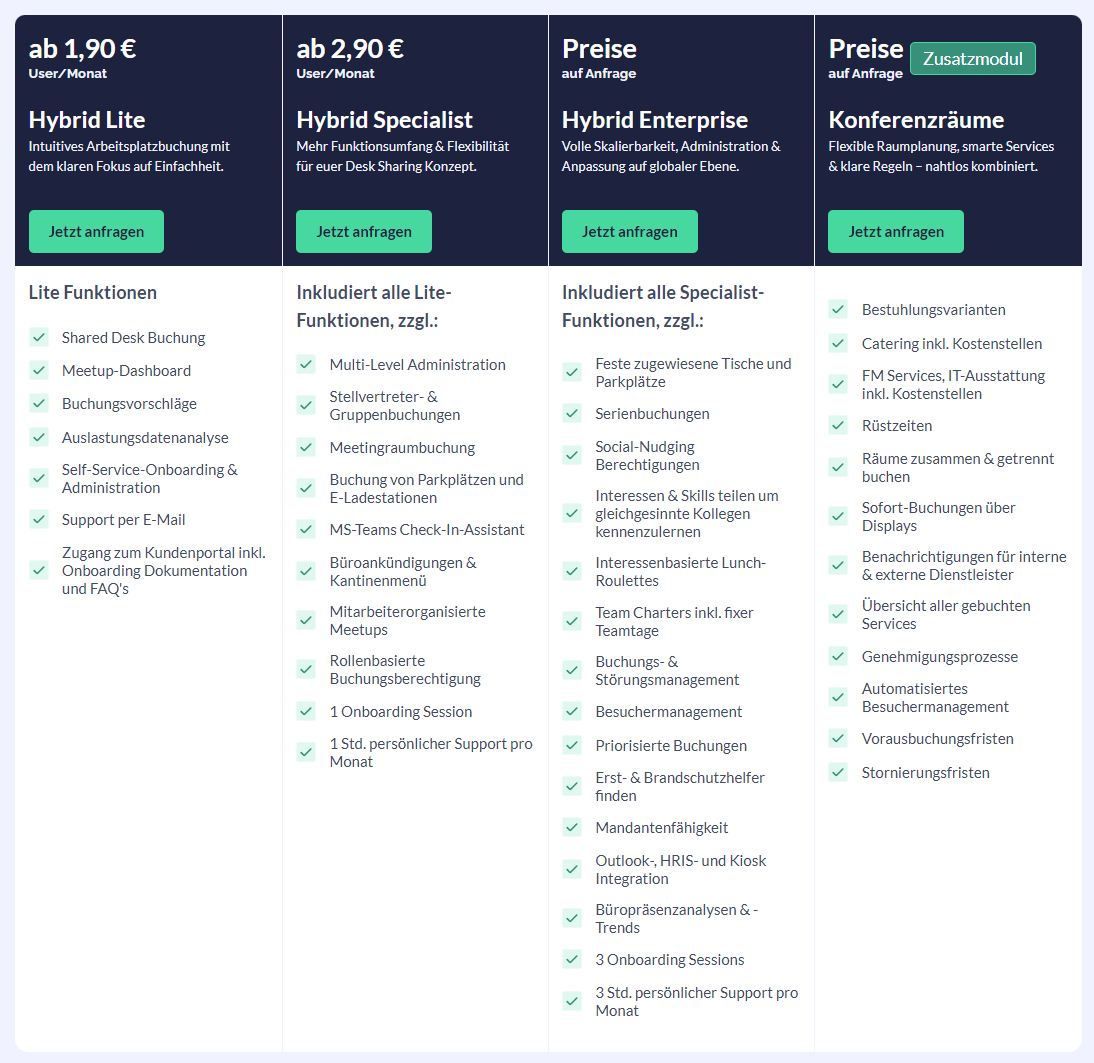The height and width of the screenshot is (1063, 1094).
Task: Click checkmark icon beside Multi-Level Administration
Action: [x=306, y=364]
